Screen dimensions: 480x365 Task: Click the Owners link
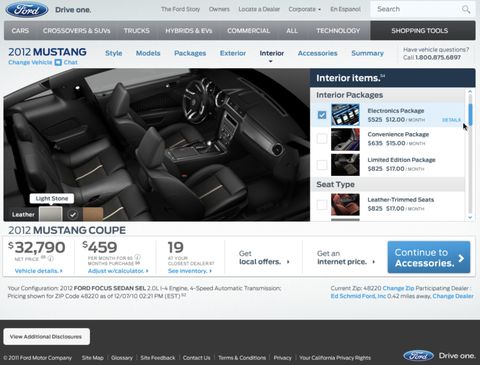[x=219, y=9]
